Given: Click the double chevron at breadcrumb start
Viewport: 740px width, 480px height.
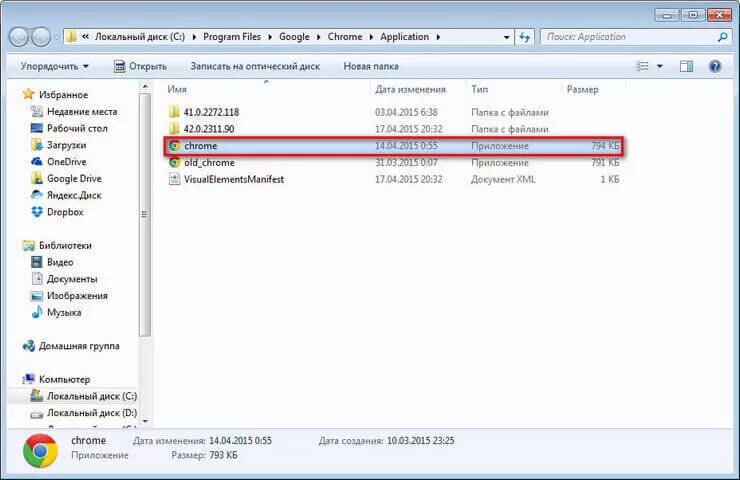Looking at the screenshot, I should (85, 36).
